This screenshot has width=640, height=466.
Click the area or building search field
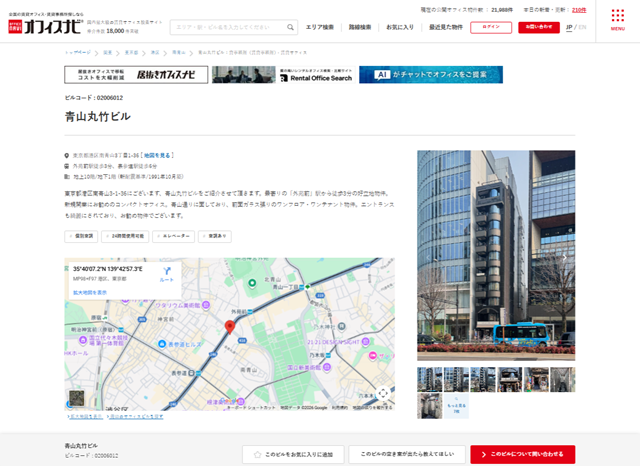227,27
